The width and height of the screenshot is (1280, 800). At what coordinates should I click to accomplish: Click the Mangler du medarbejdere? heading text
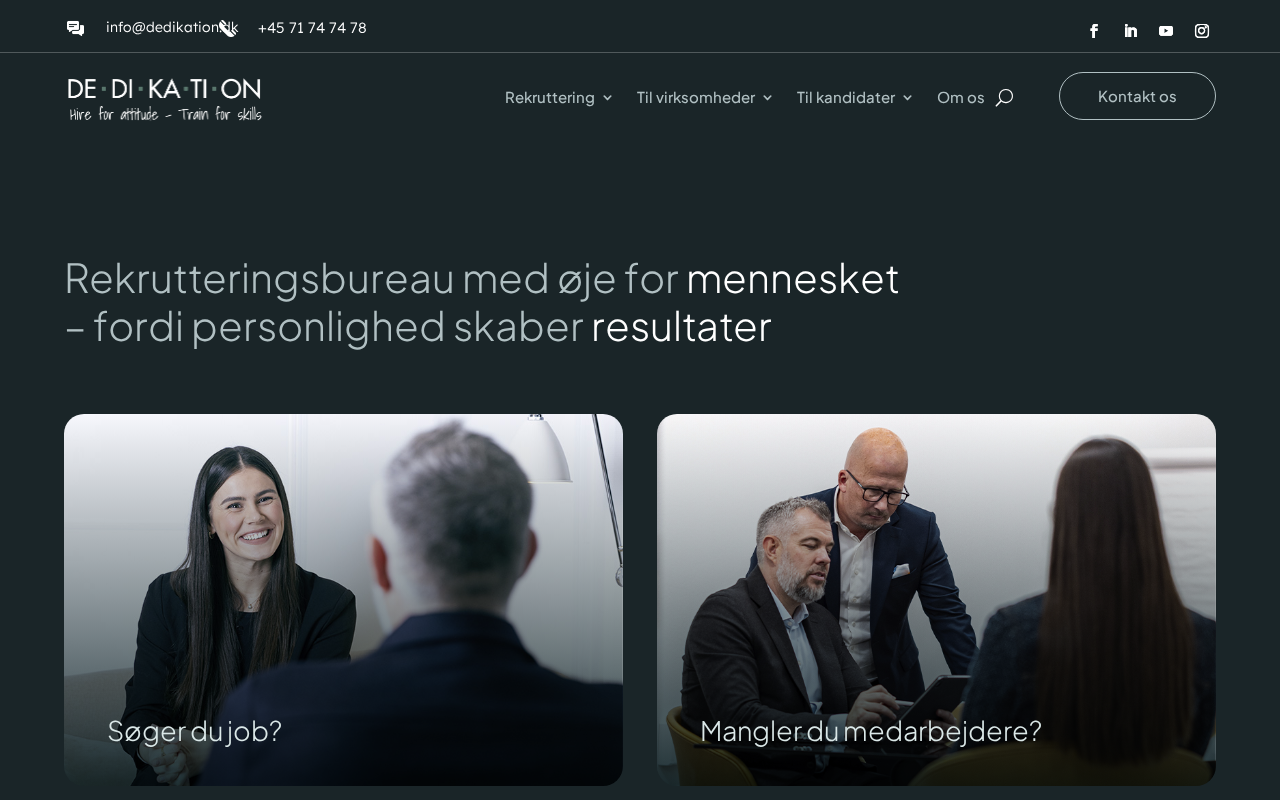871,731
